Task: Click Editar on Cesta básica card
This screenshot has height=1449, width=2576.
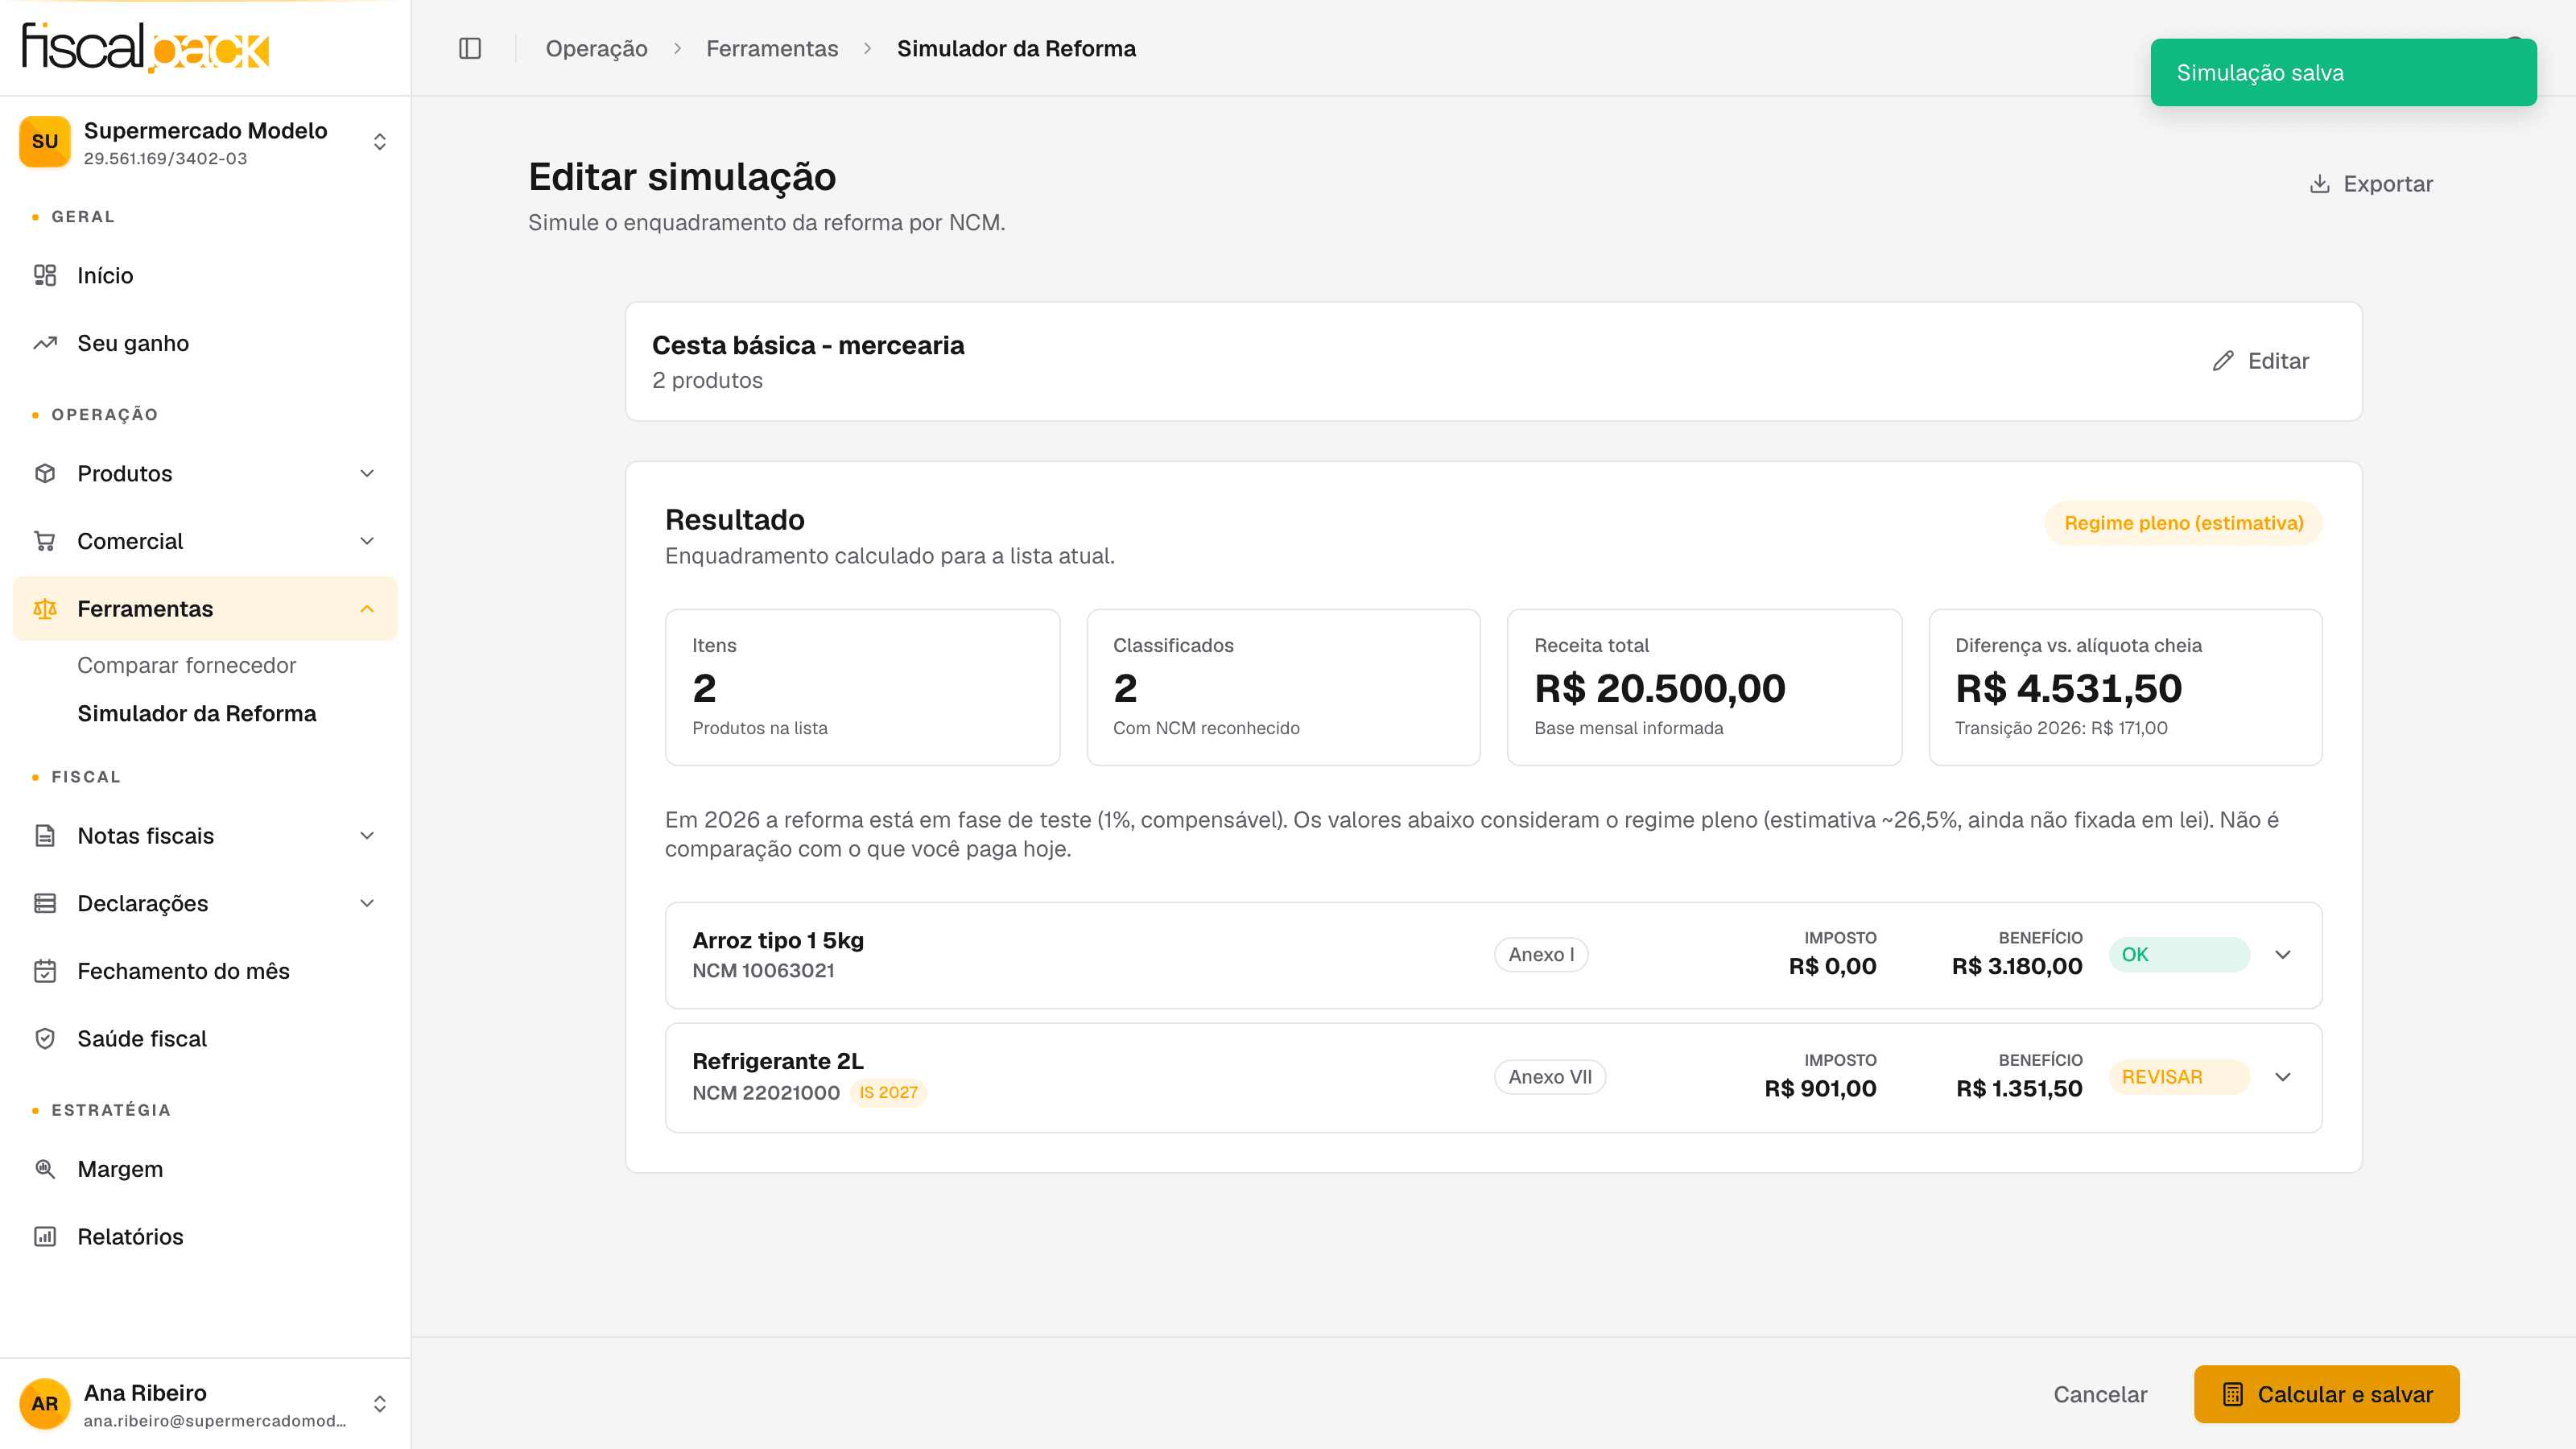Action: 2261,361
